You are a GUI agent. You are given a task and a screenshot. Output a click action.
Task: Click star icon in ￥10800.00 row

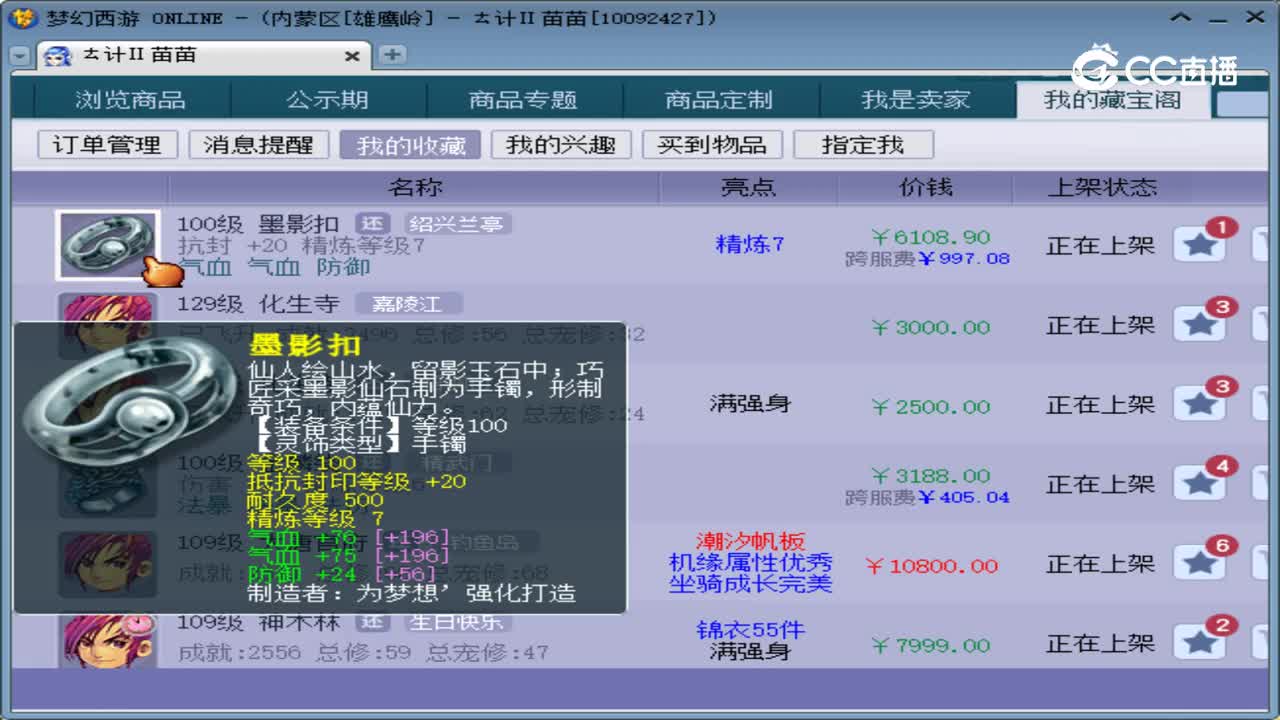1199,564
